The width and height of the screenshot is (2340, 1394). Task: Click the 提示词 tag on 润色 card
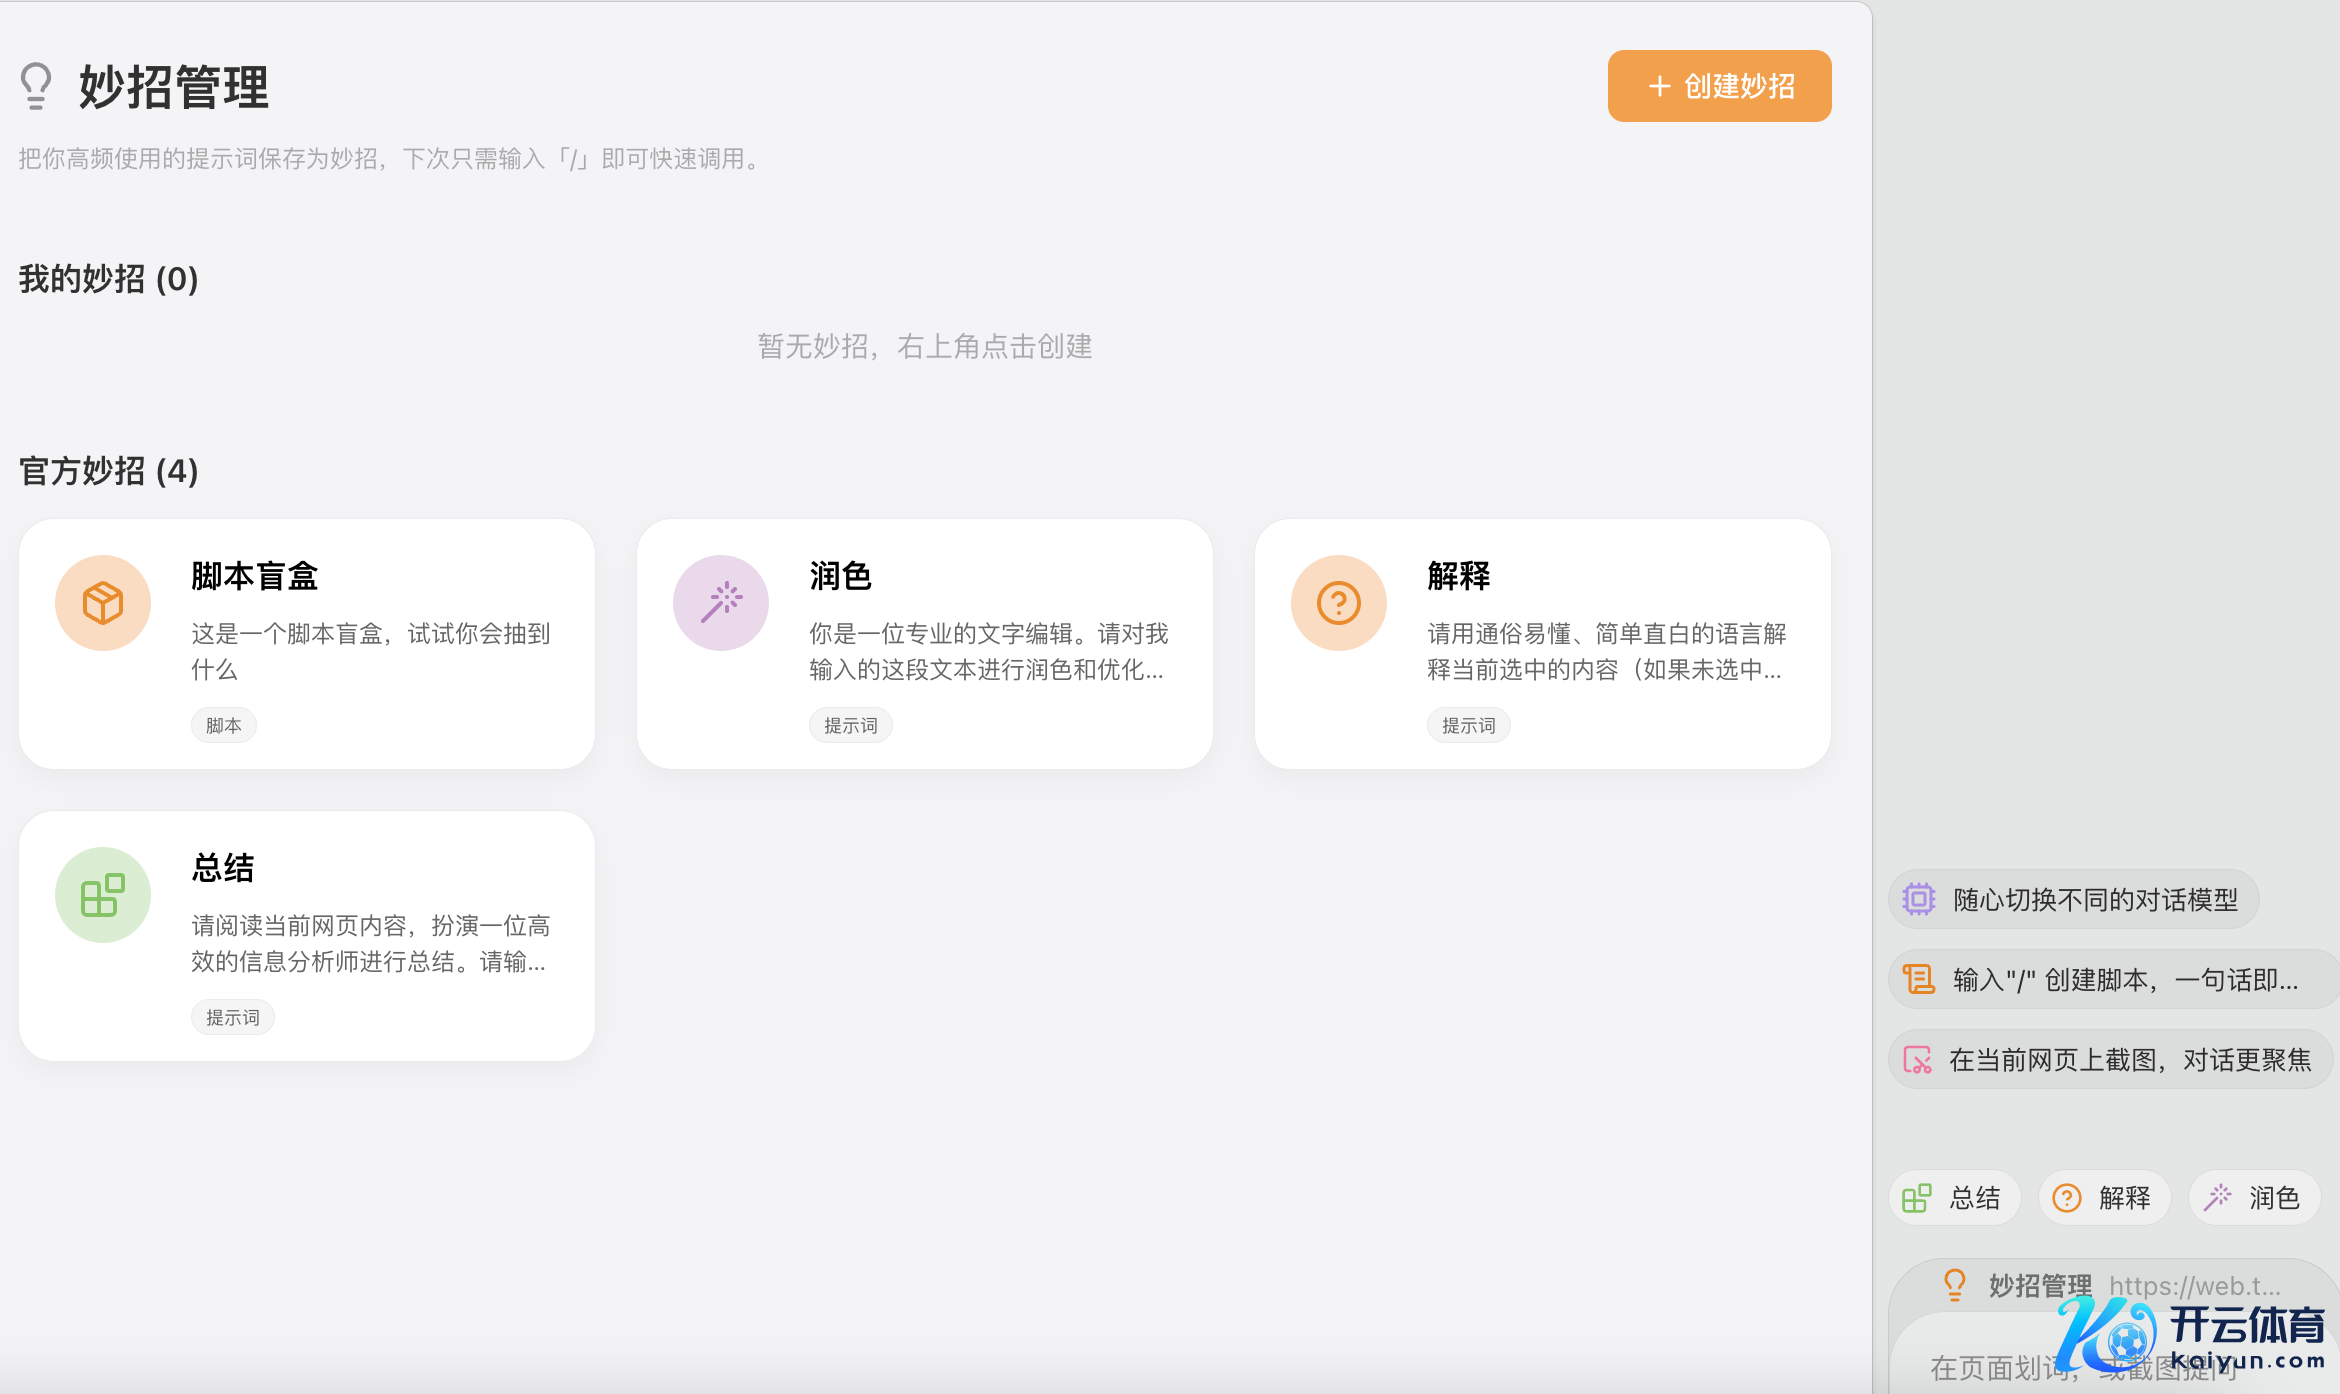850,725
